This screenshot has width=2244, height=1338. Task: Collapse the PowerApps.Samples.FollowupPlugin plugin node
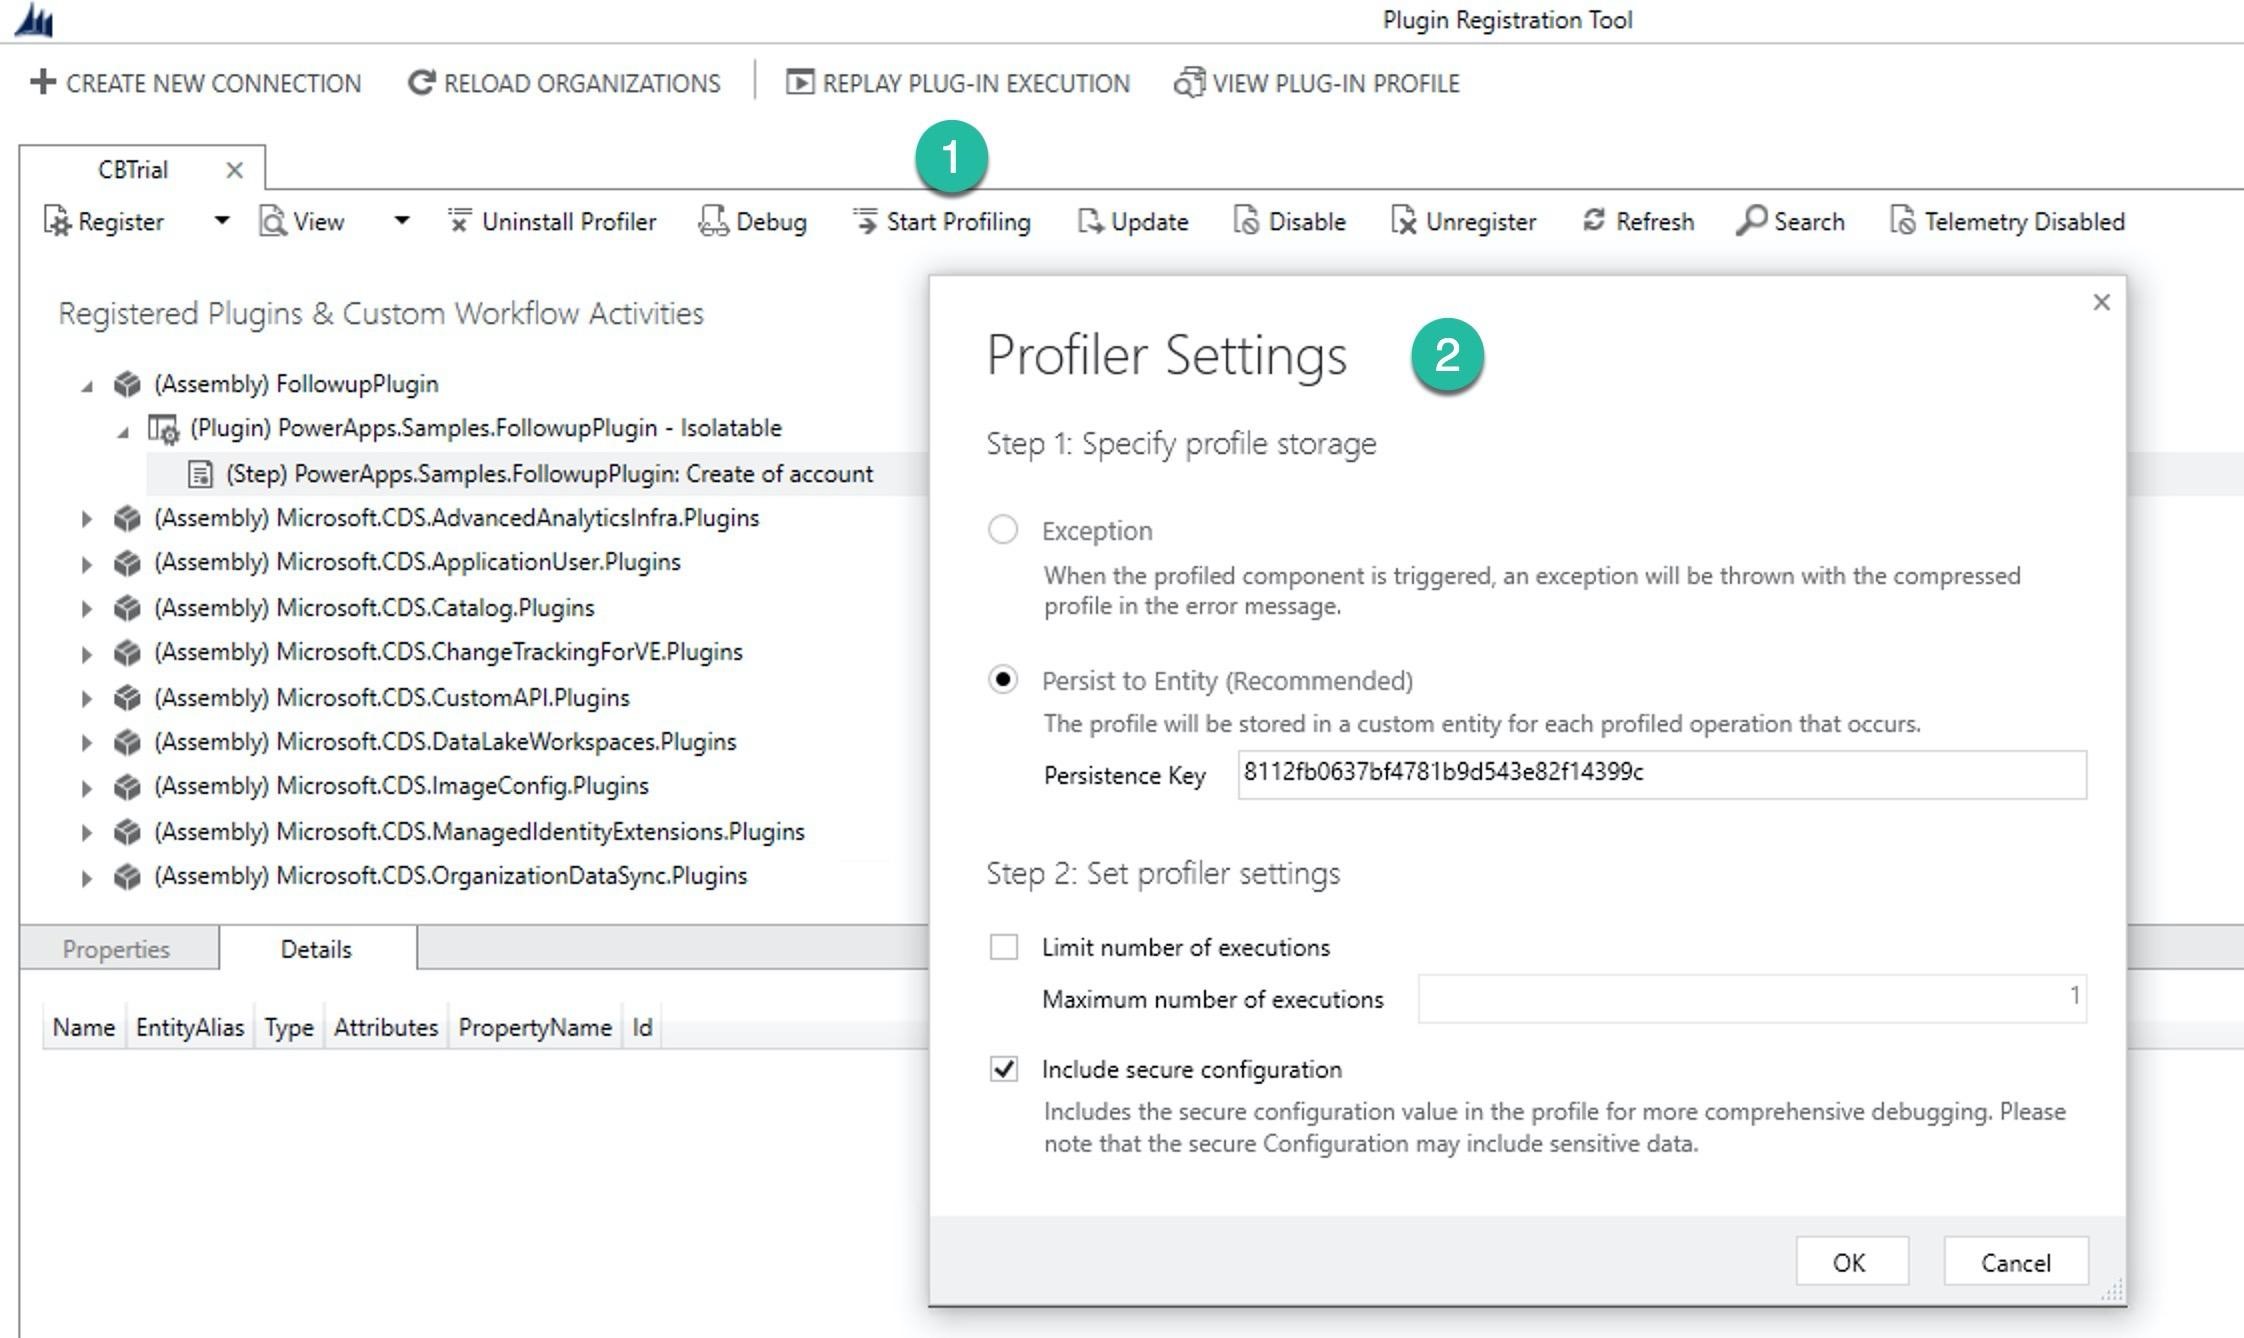[123, 432]
